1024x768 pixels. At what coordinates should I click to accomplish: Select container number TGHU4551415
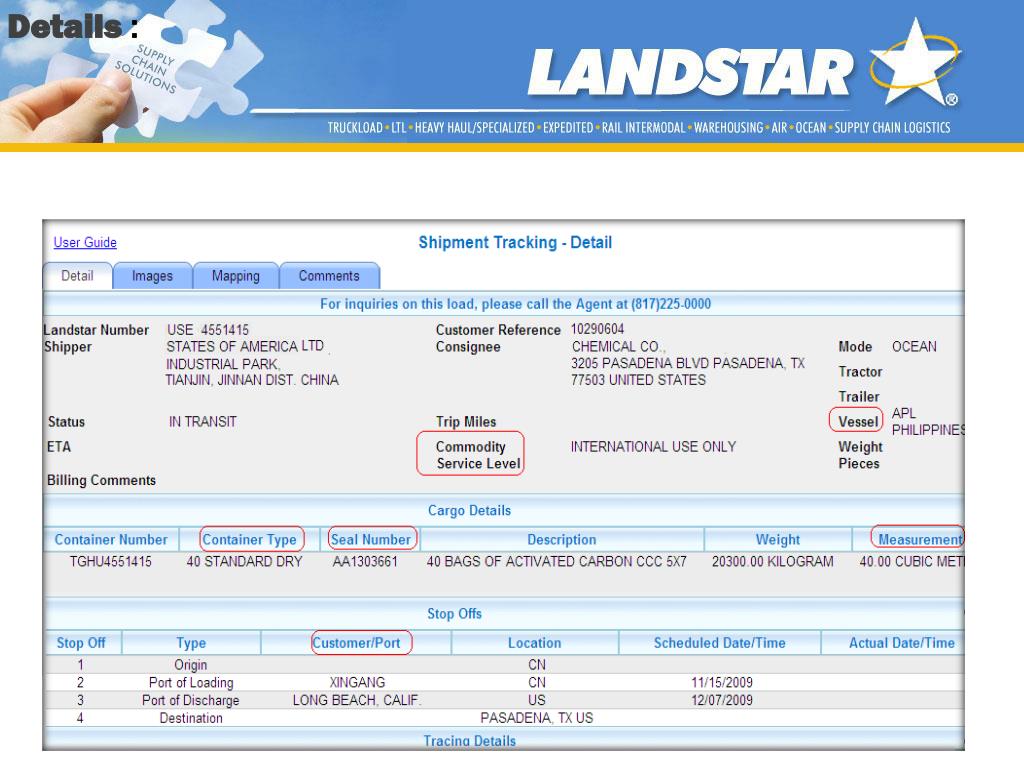pos(111,562)
